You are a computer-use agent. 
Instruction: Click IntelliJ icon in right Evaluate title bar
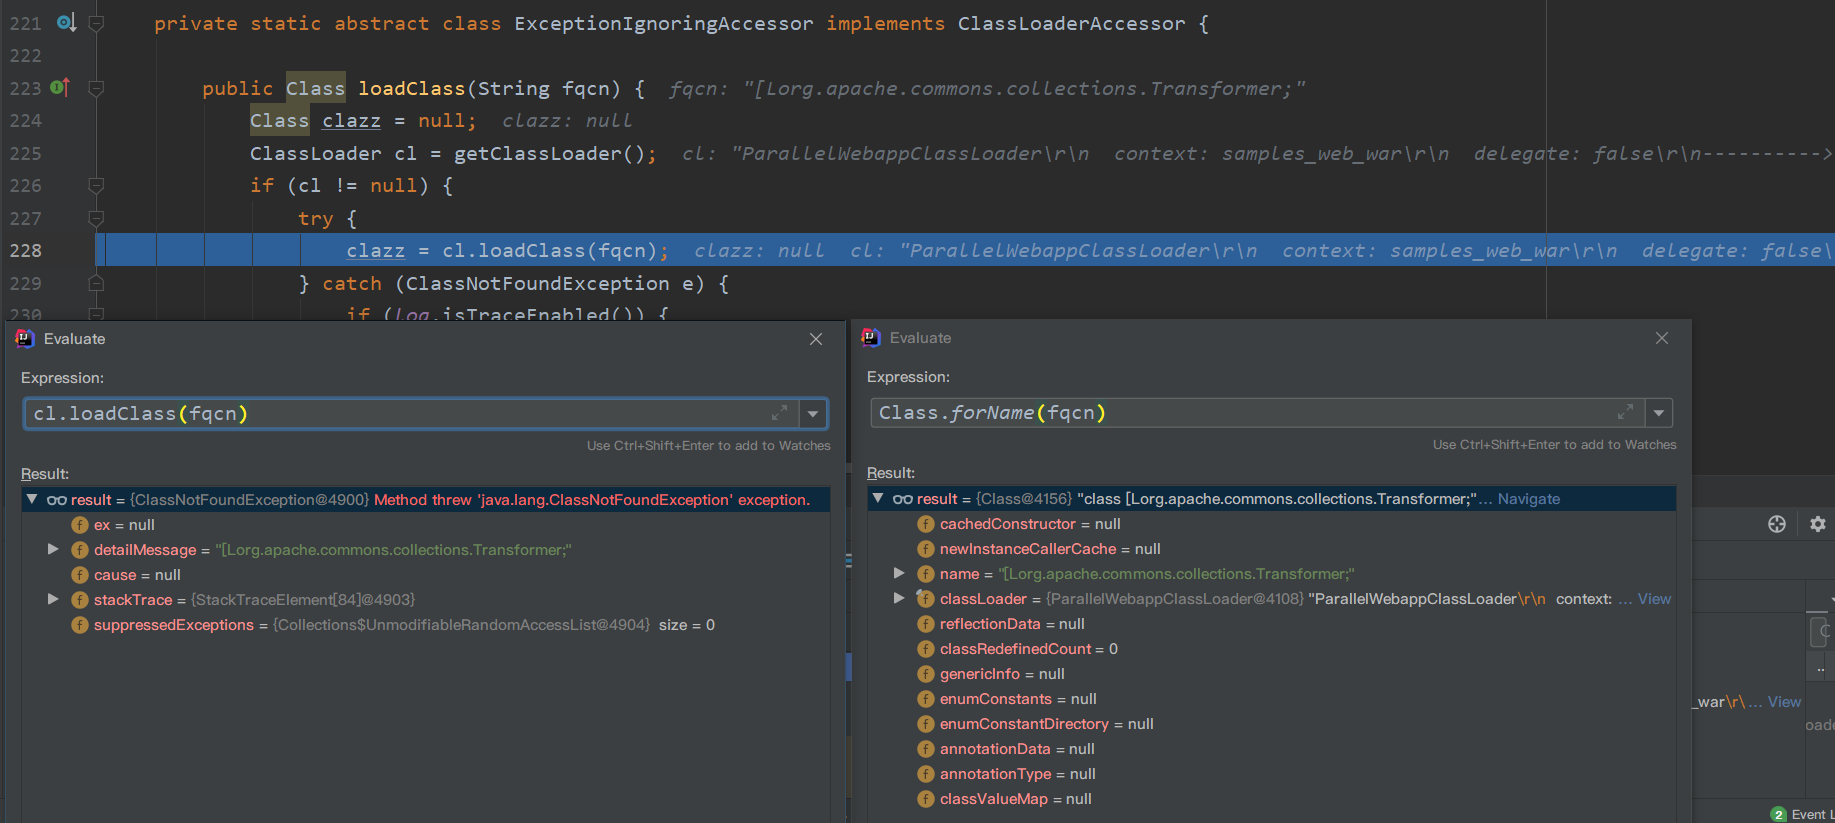[x=871, y=338]
